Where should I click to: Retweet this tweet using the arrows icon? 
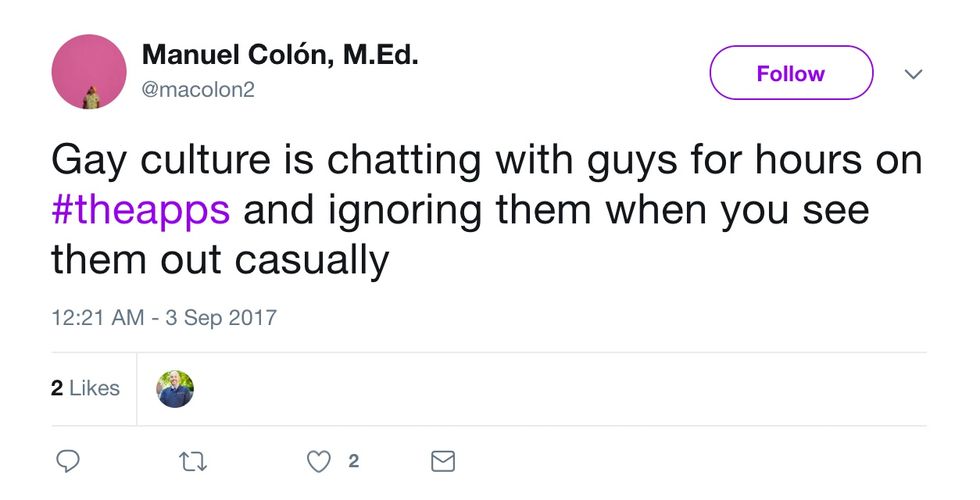coord(191,461)
